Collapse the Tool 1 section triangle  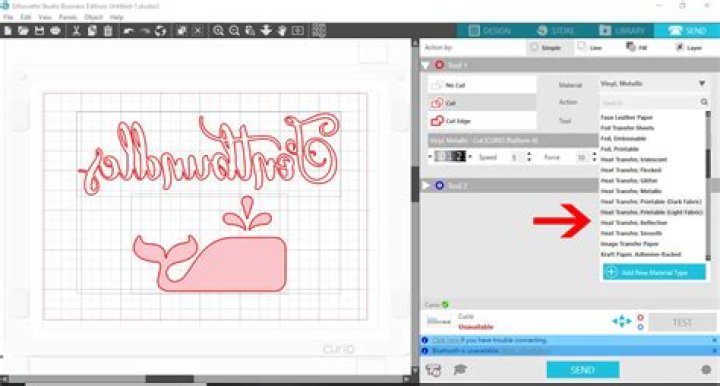426,65
